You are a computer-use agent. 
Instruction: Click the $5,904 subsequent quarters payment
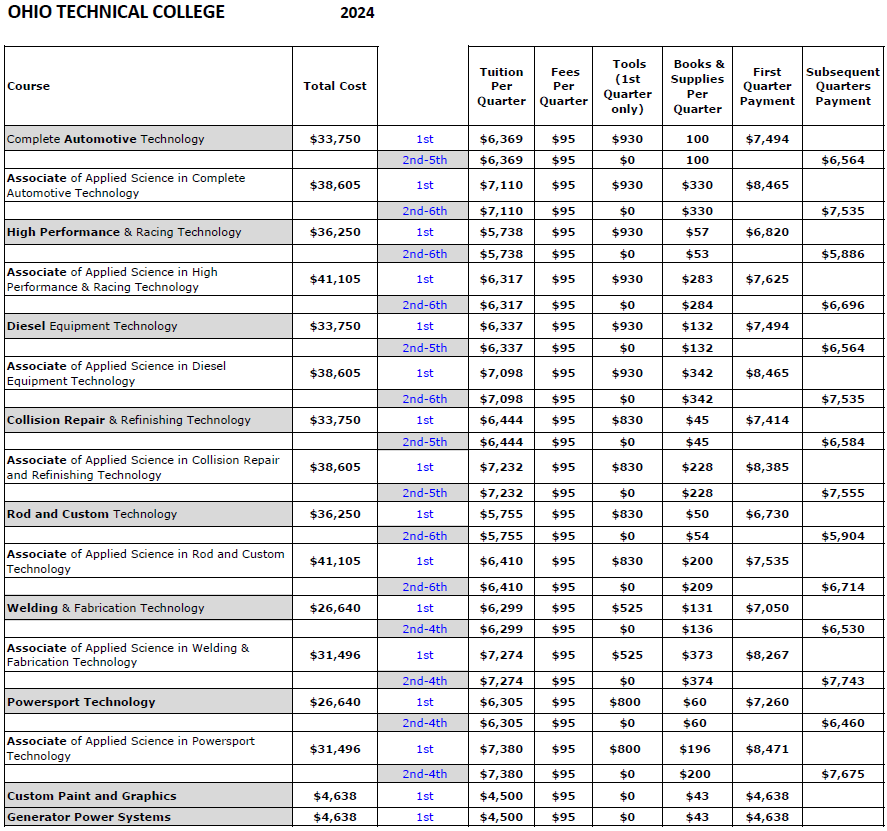(x=843, y=536)
